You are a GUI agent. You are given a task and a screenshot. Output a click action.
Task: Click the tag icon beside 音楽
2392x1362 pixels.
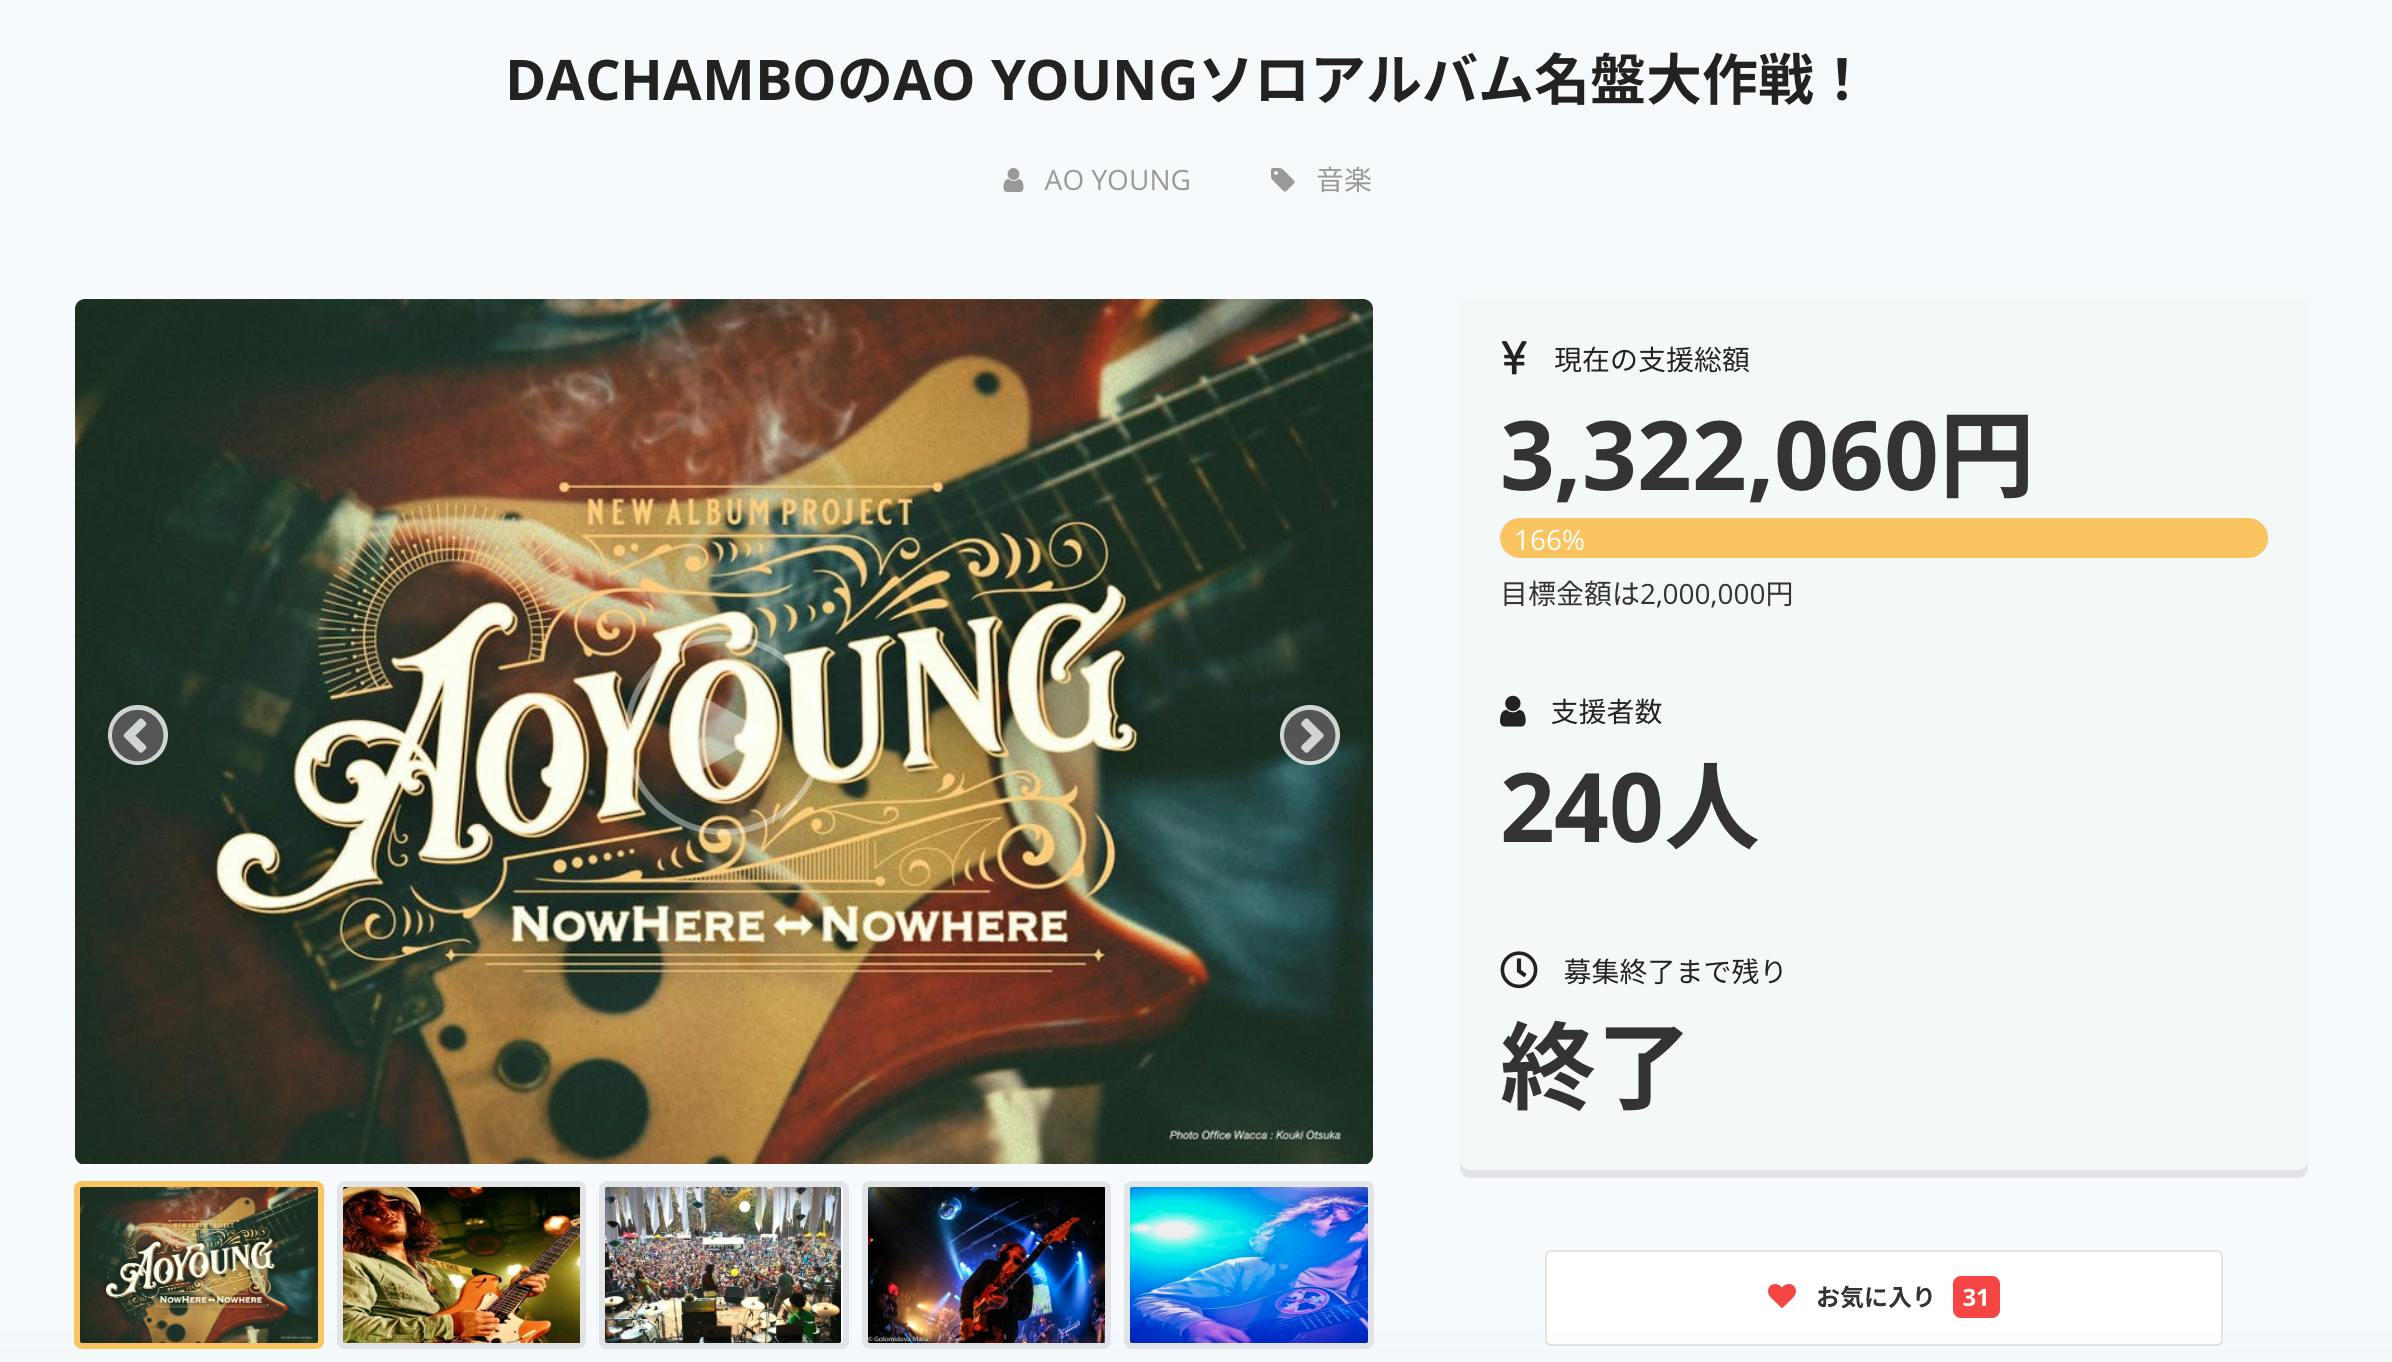tap(1282, 180)
